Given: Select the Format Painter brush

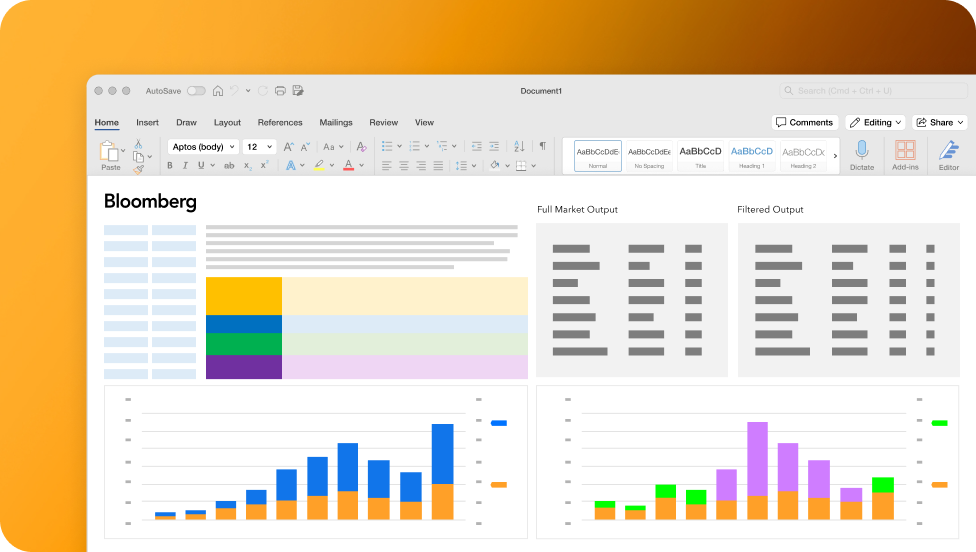Looking at the screenshot, I should click(138, 169).
